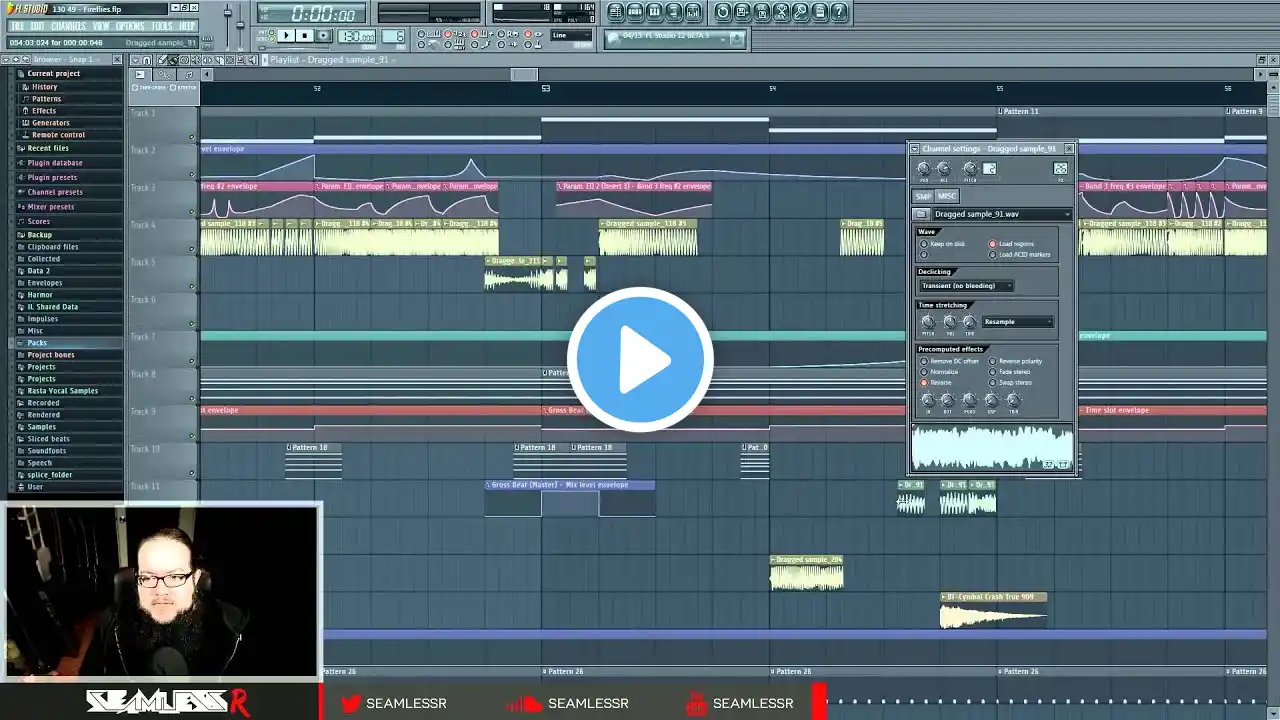Toggle Load ACID markers option
Image resolution: width=1280 pixels, height=720 pixels.
click(993, 255)
